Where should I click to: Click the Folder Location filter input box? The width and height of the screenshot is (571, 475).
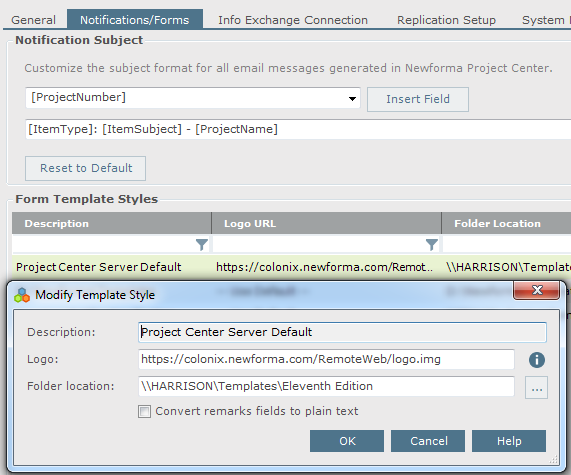pos(507,244)
